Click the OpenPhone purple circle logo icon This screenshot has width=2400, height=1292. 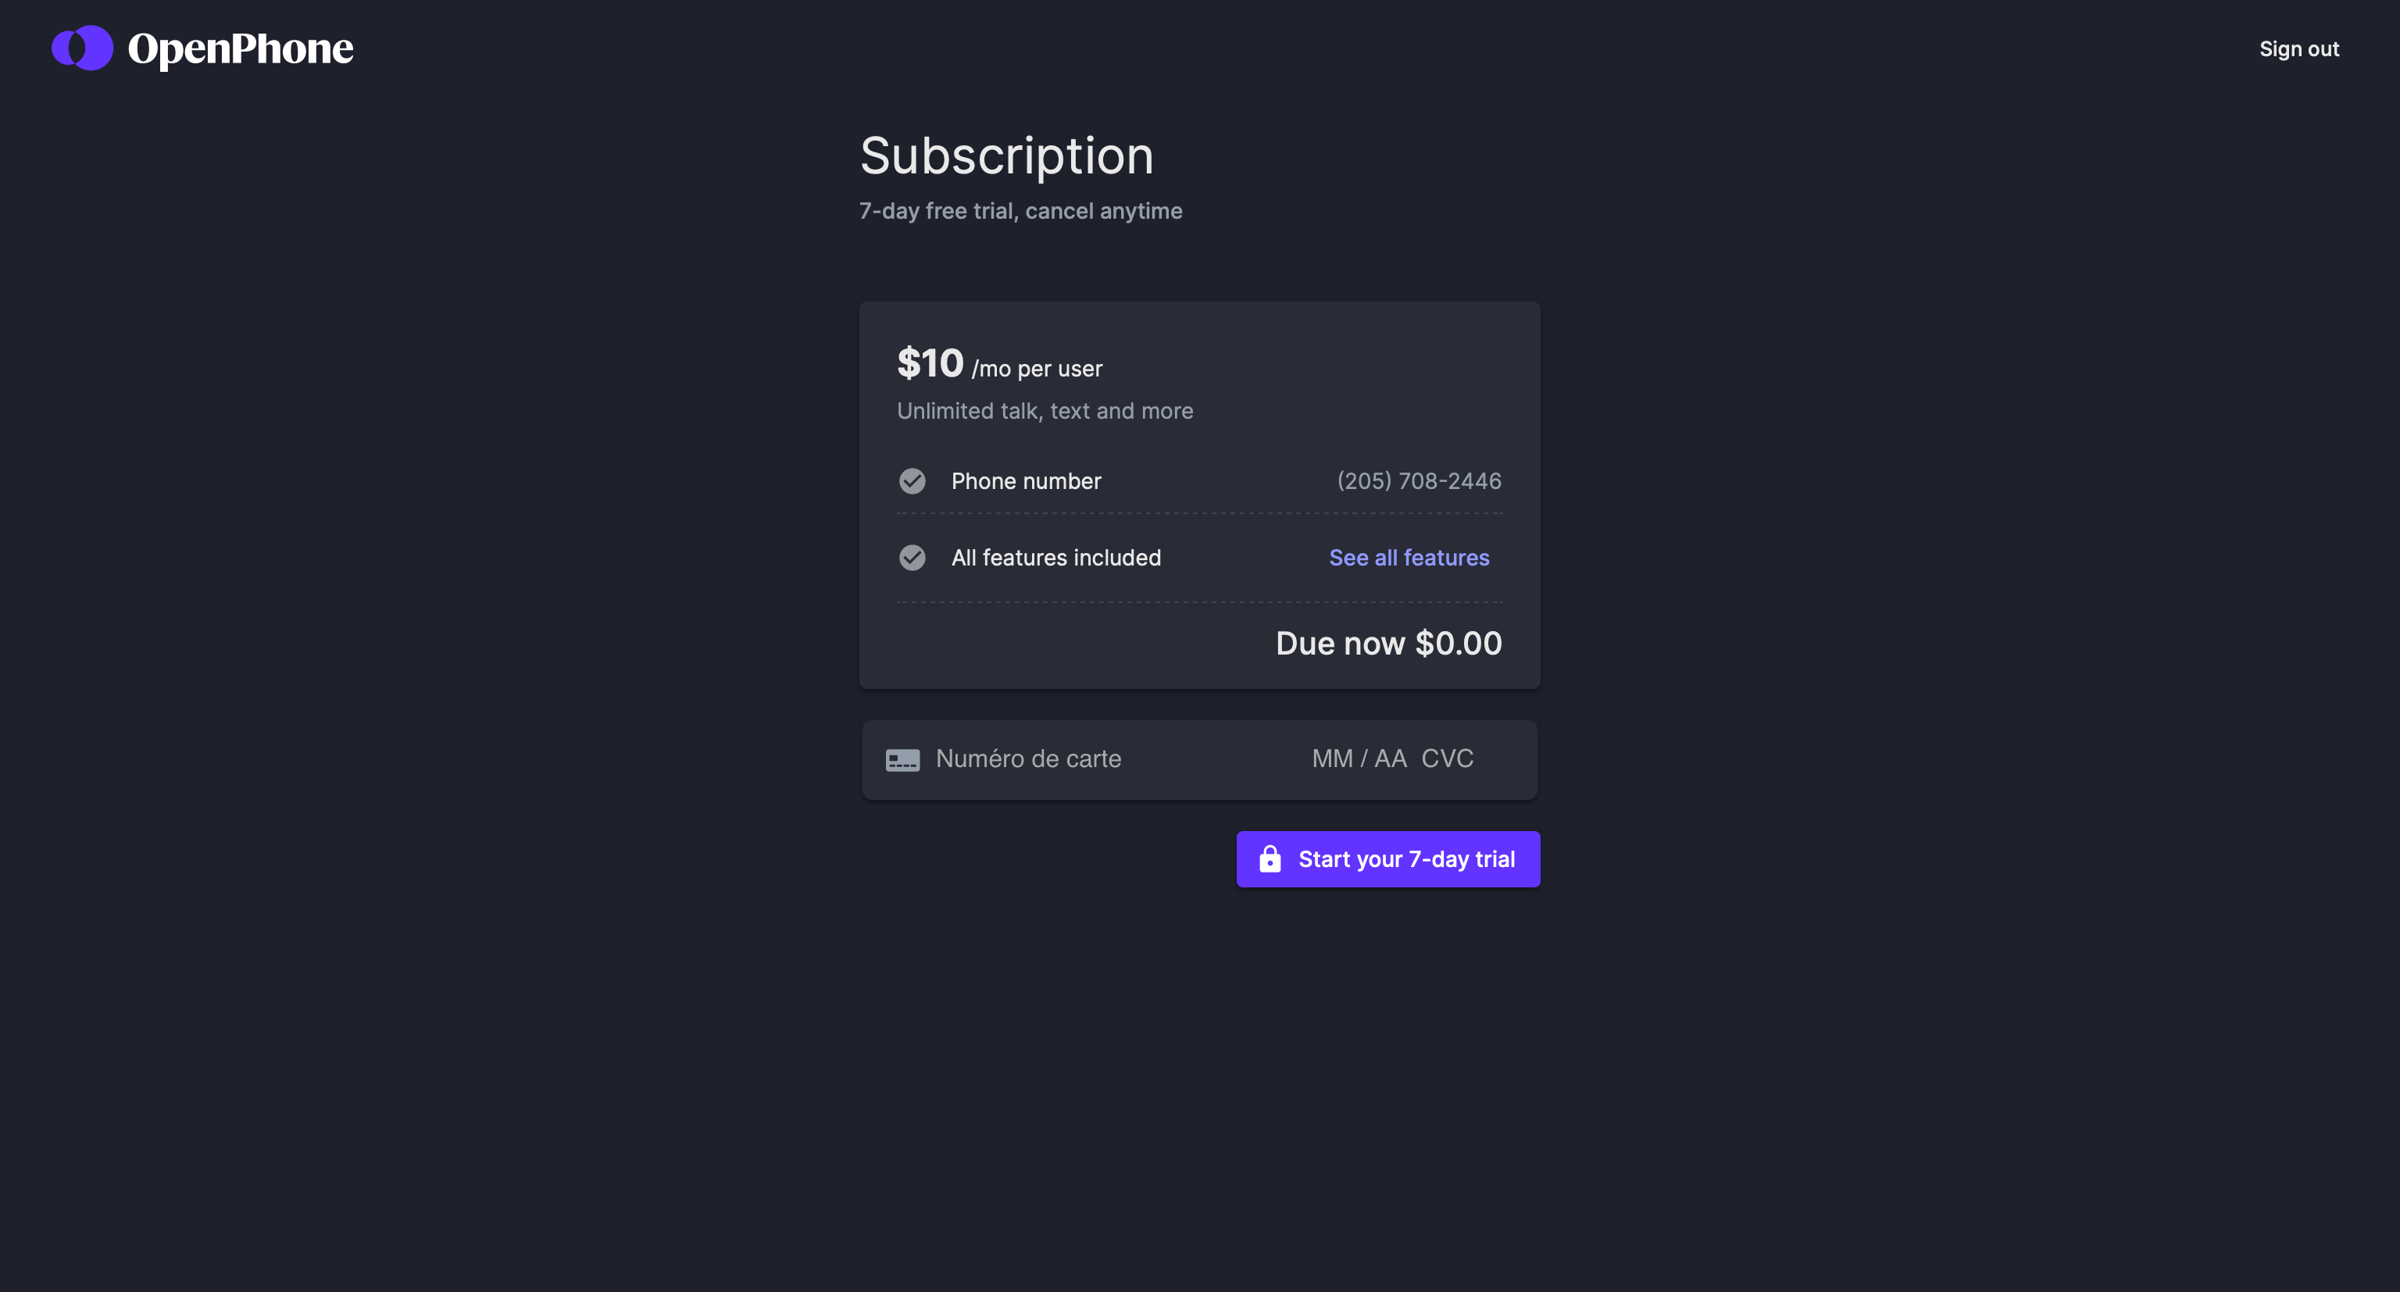[82, 48]
